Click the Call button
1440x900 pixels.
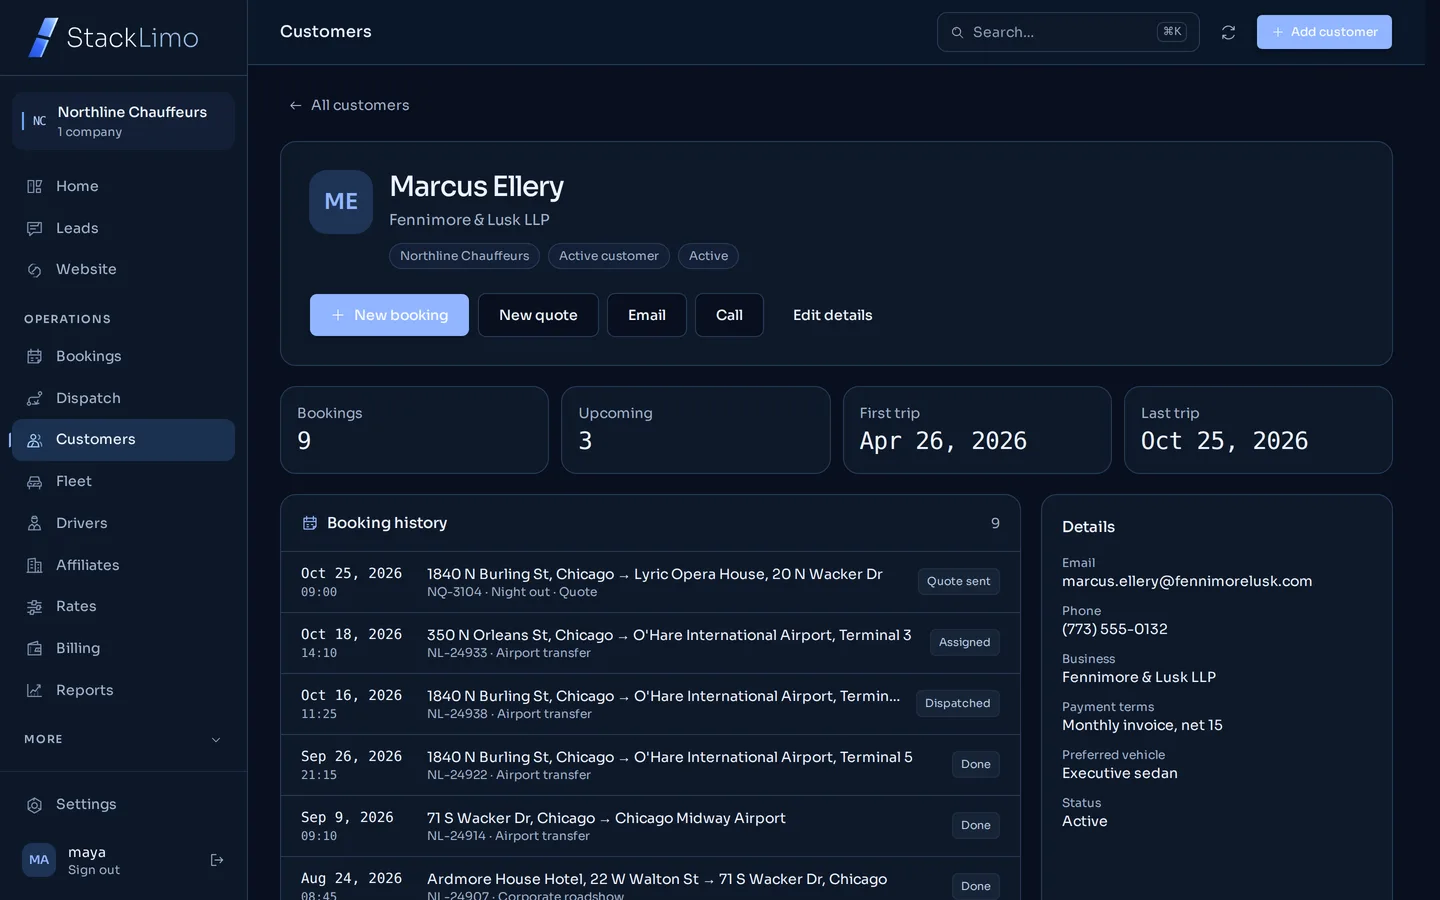click(x=729, y=315)
